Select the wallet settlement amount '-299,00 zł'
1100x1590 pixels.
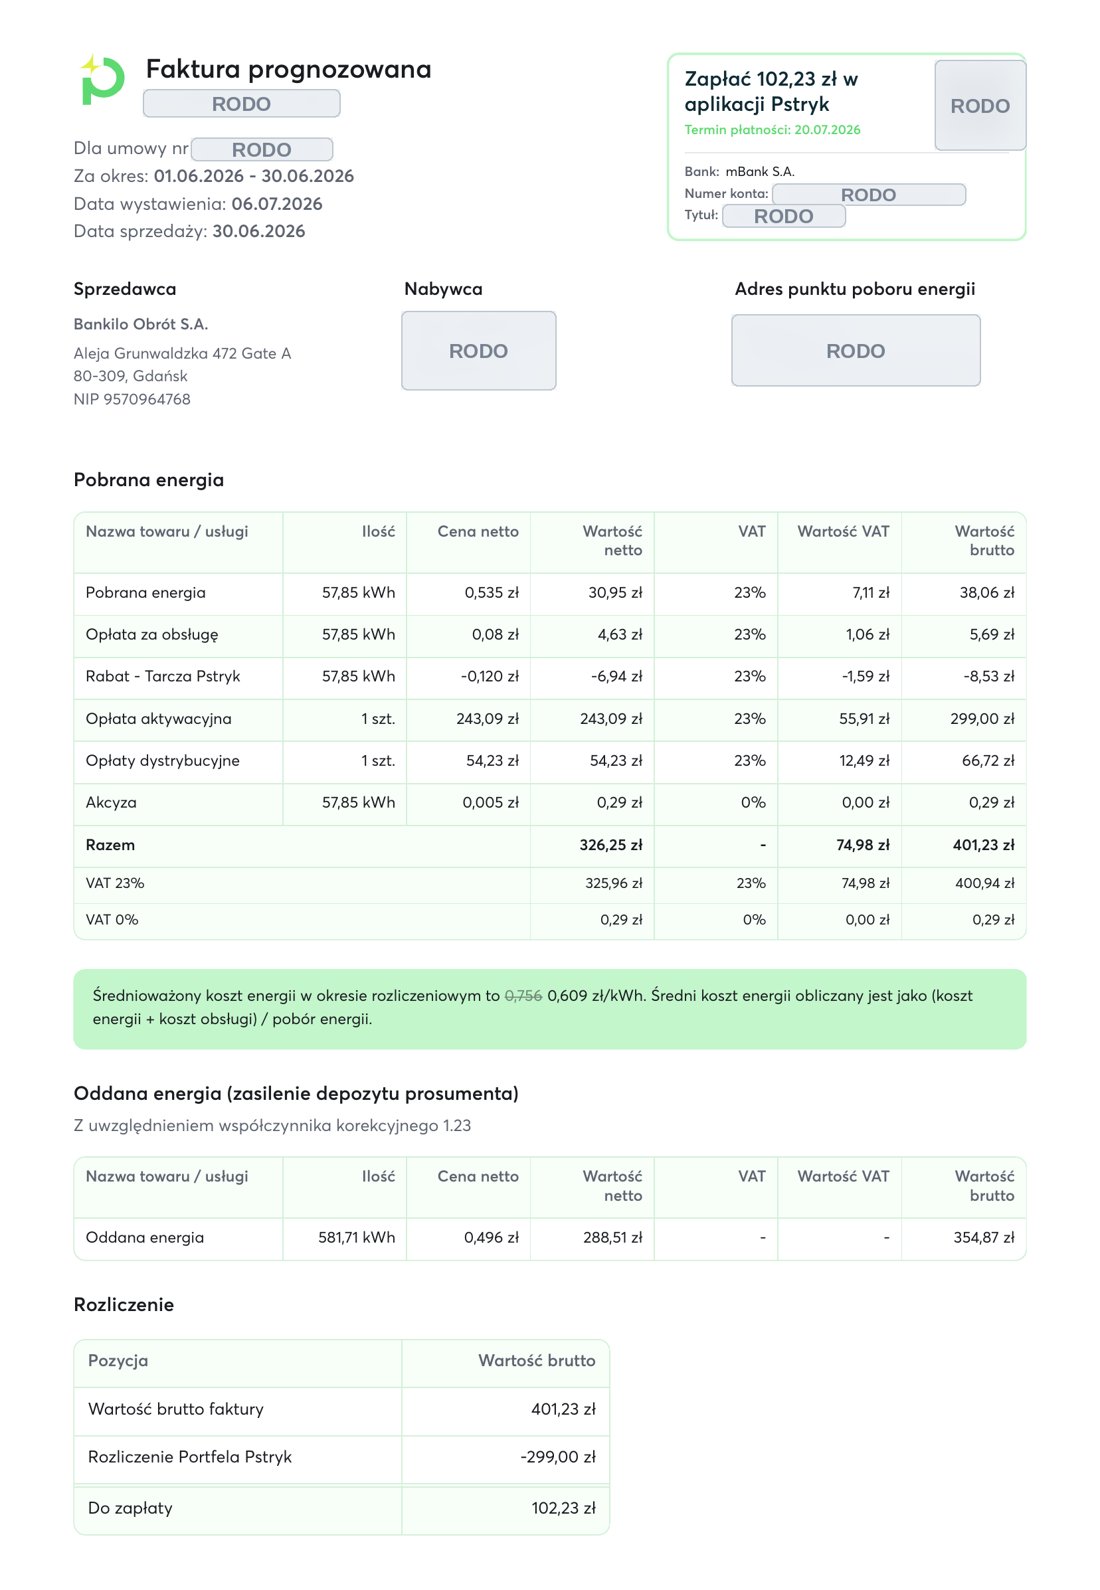[558, 1457]
